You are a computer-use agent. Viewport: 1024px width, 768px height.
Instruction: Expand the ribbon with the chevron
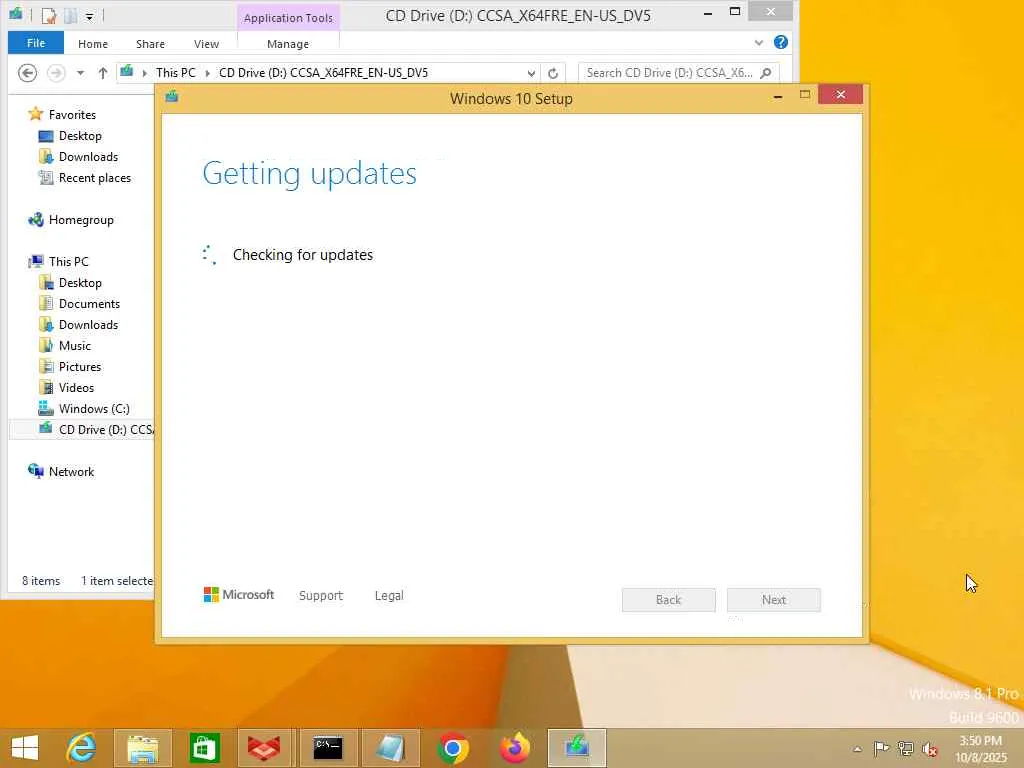click(758, 42)
